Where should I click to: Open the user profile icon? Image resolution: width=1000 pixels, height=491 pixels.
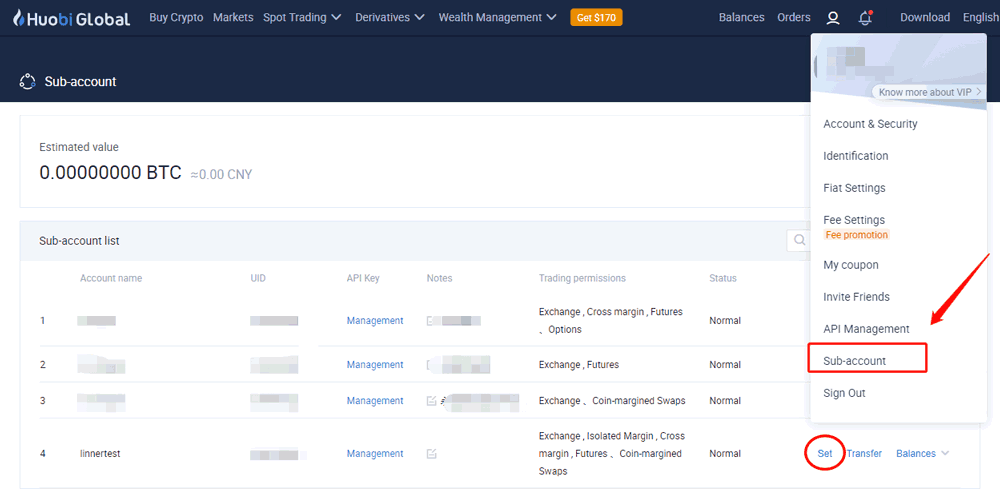click(832, 18)
